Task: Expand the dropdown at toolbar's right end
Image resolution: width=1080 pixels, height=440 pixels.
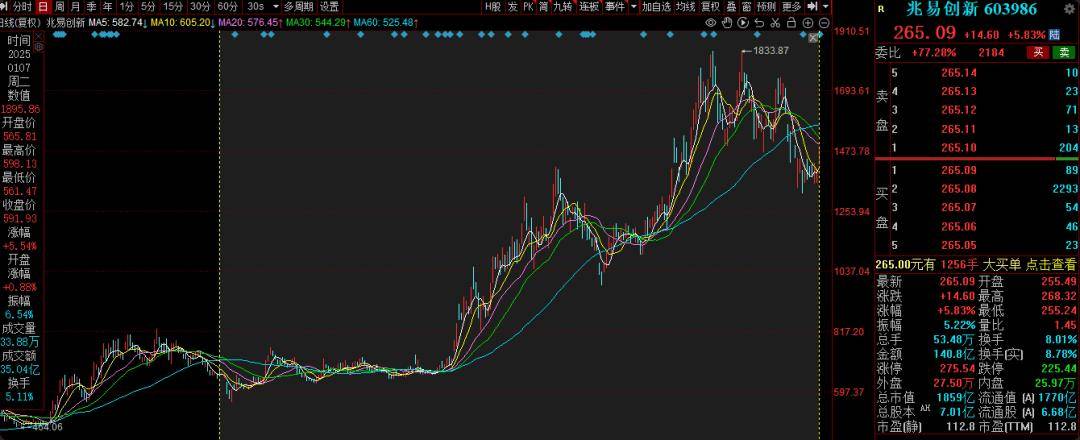Action: 825,6
